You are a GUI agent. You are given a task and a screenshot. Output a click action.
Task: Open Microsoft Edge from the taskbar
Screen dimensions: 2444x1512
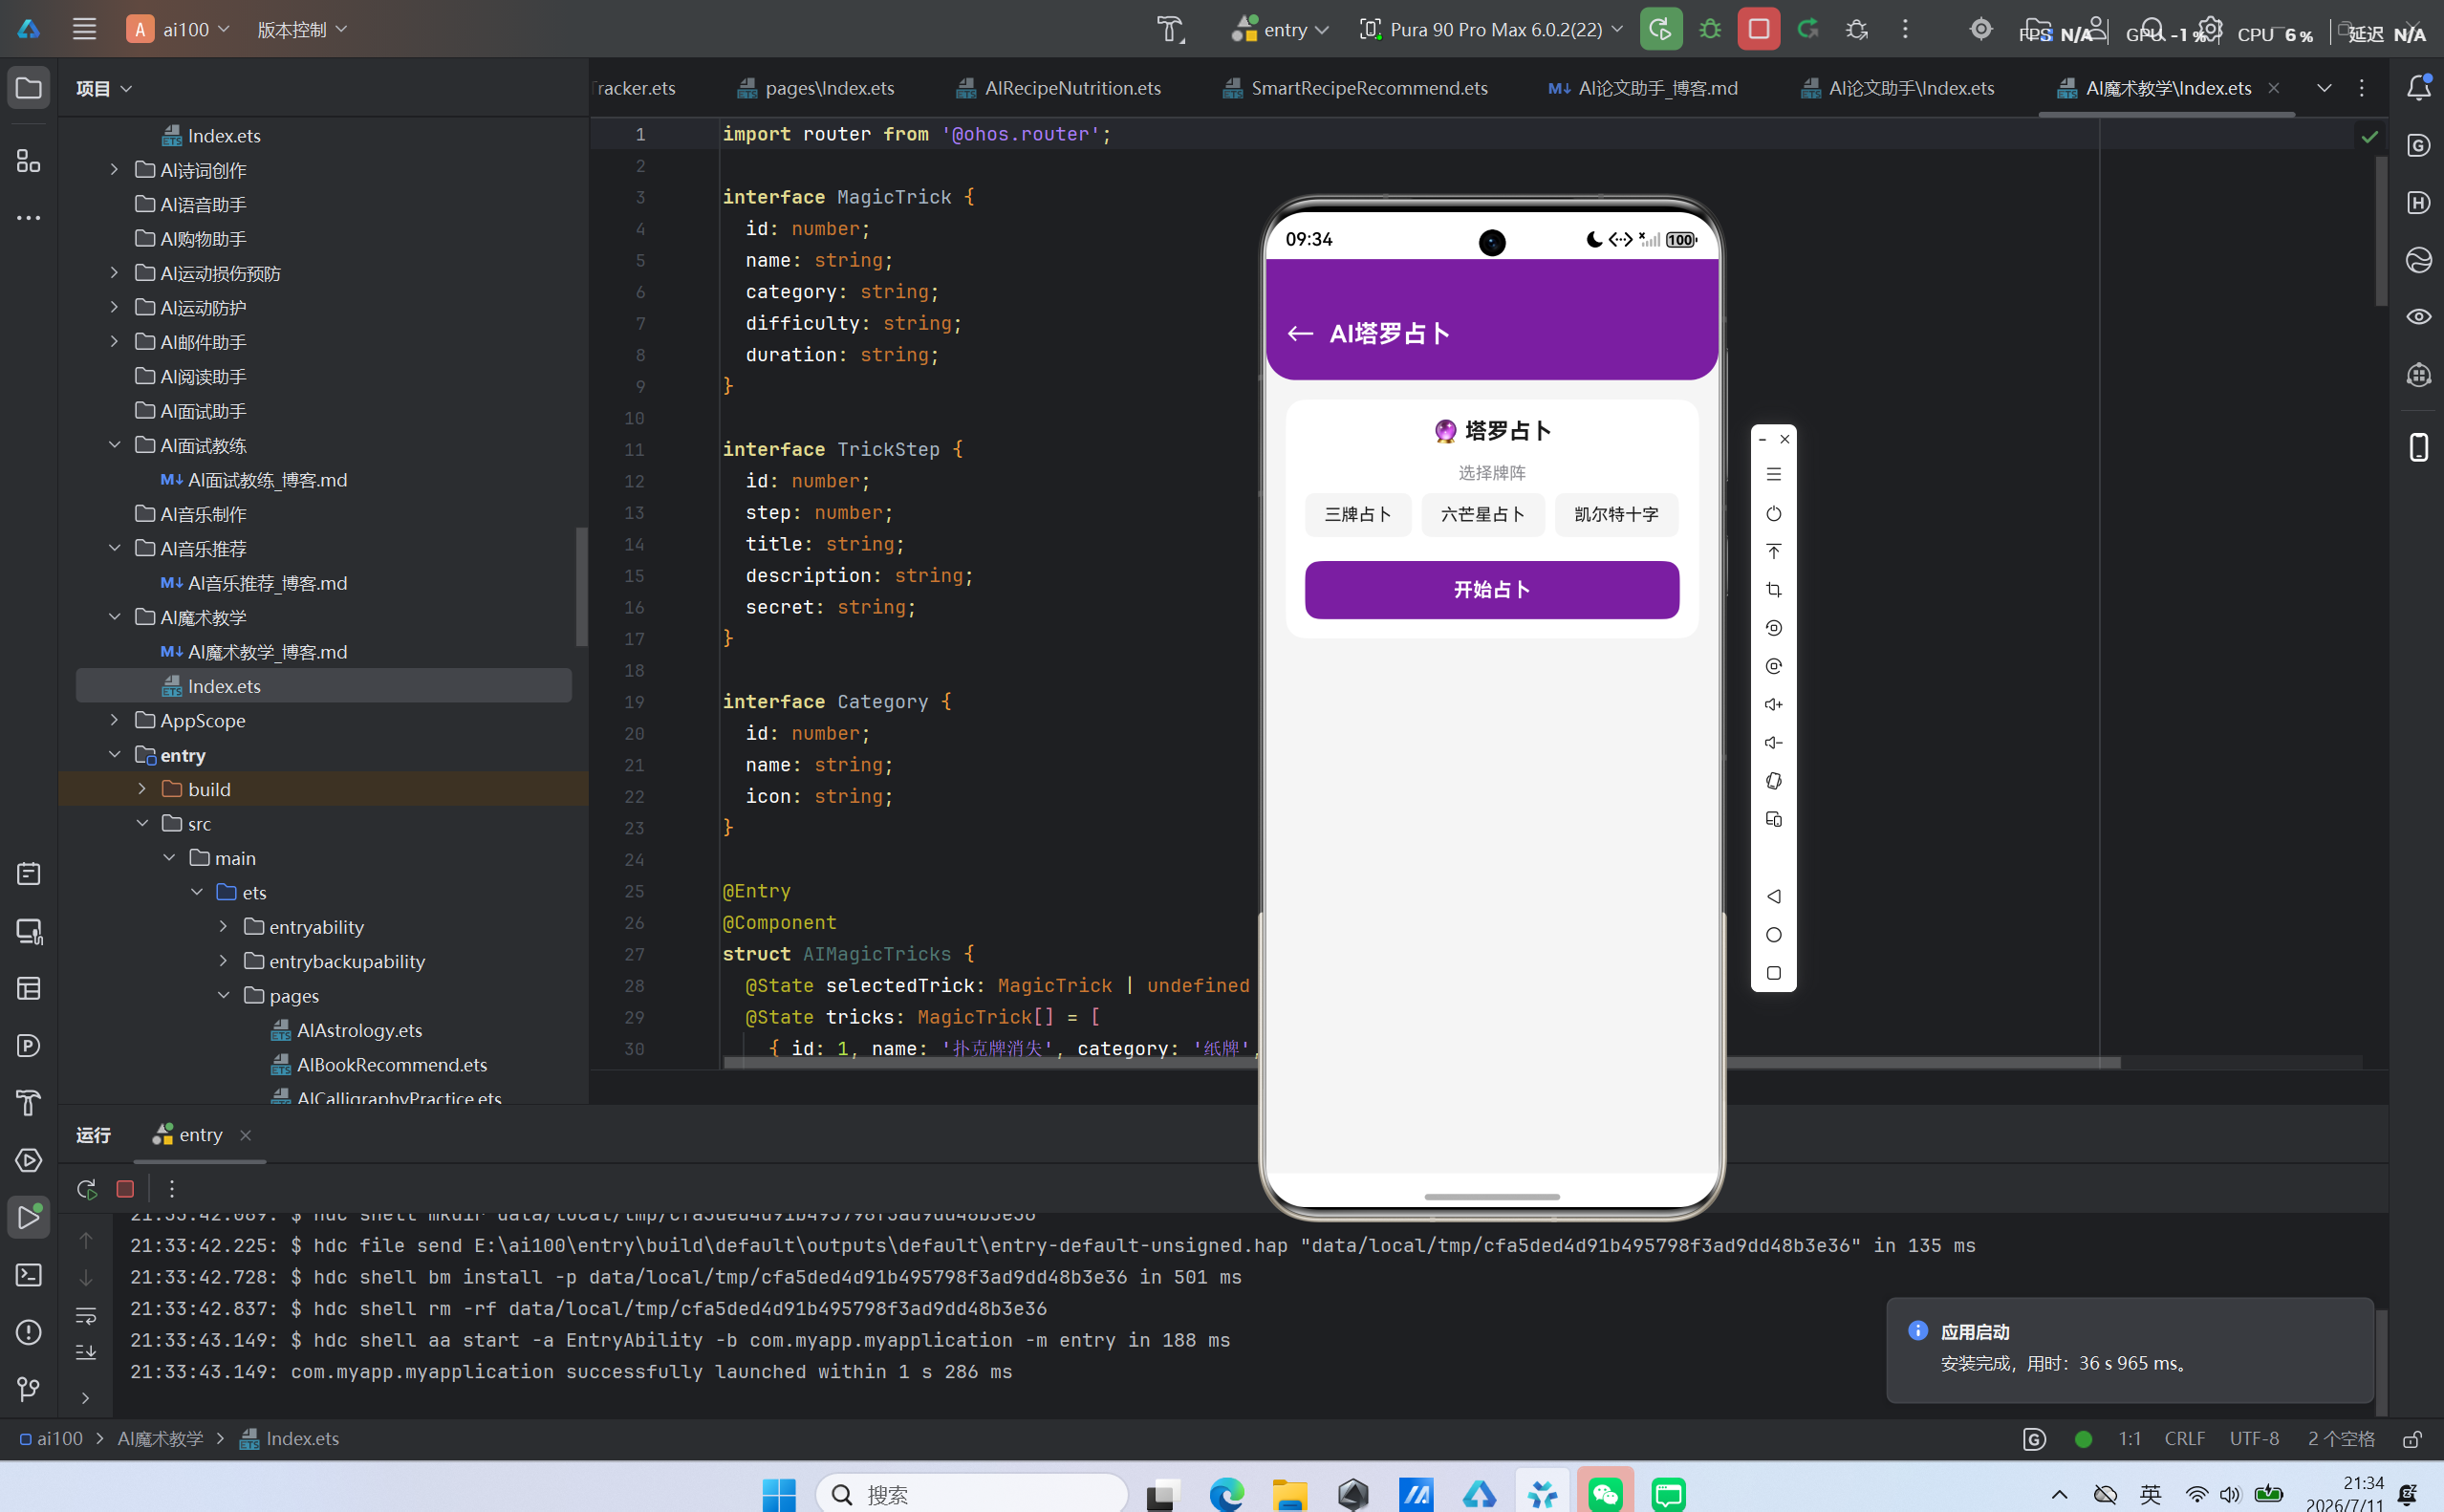click(x=1226, y=1494)
